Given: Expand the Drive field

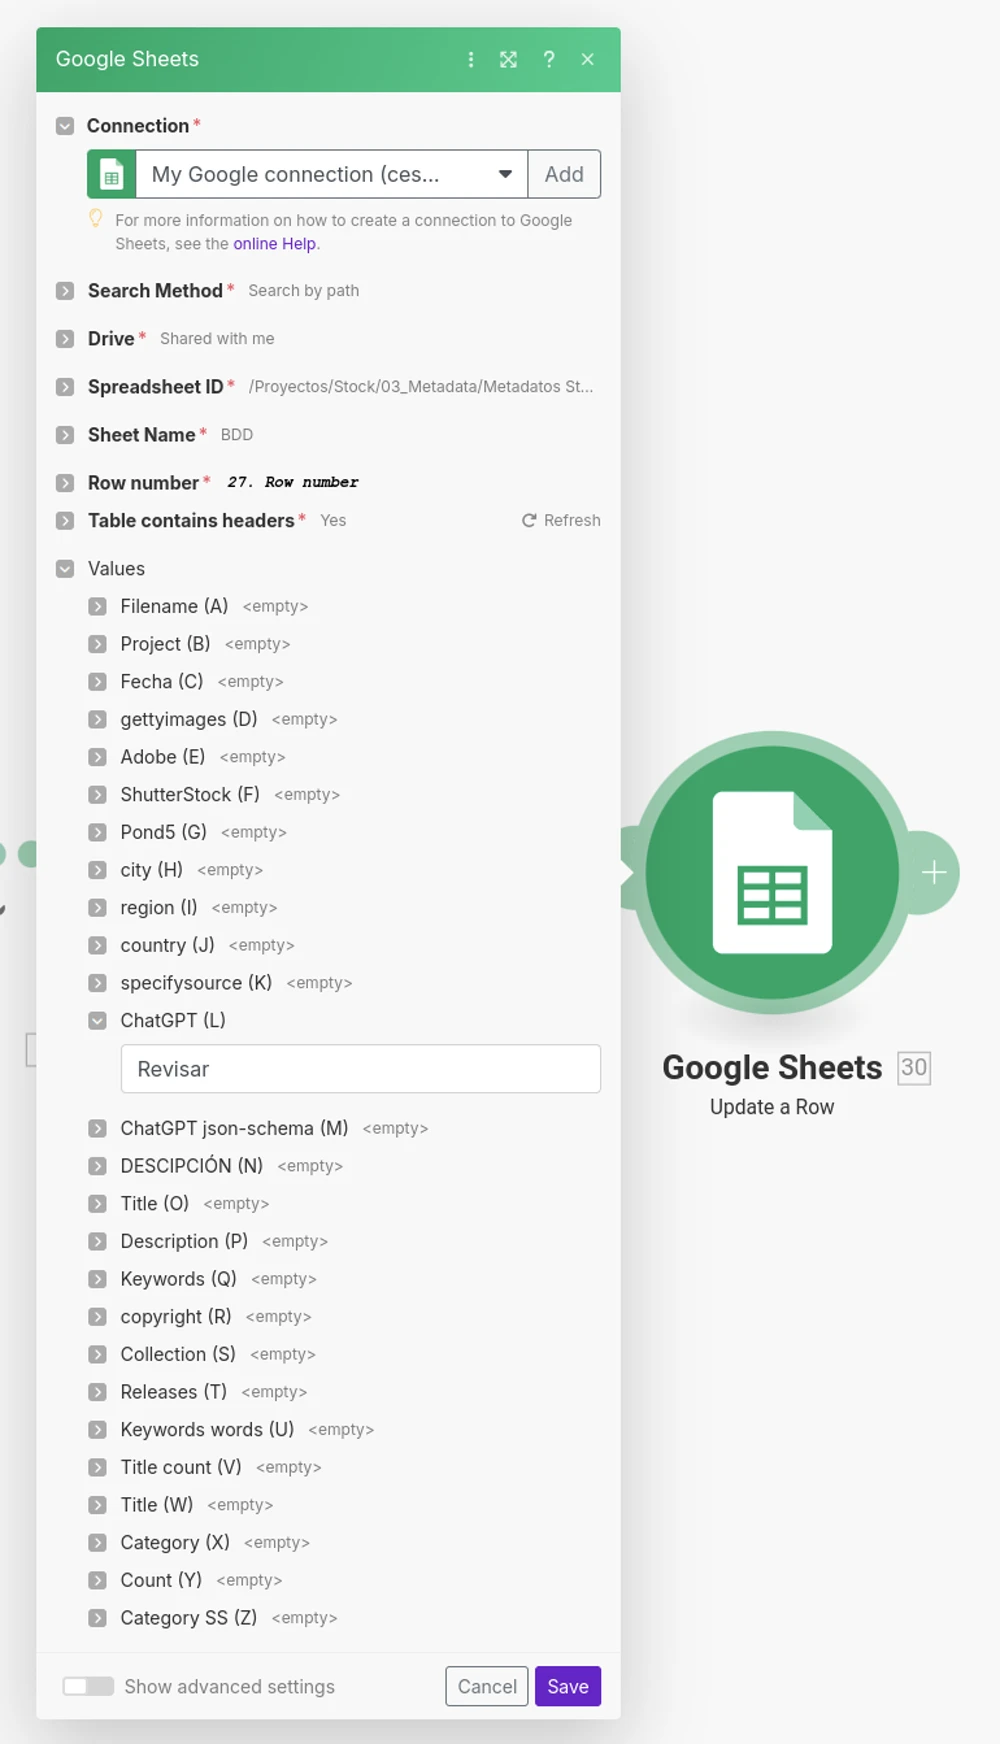Looking at the screenshot, I should (65, 339).
